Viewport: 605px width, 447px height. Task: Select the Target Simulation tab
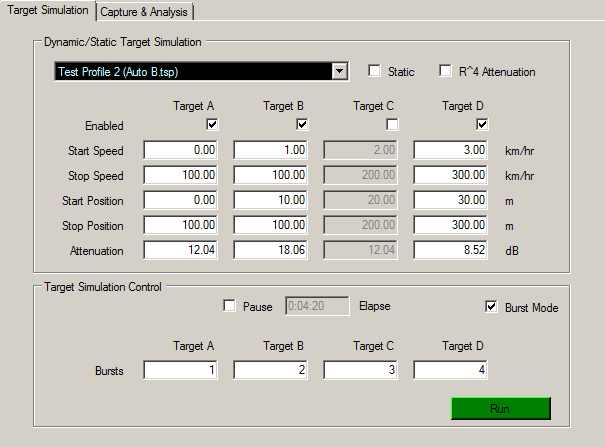(x=48, y=10)
